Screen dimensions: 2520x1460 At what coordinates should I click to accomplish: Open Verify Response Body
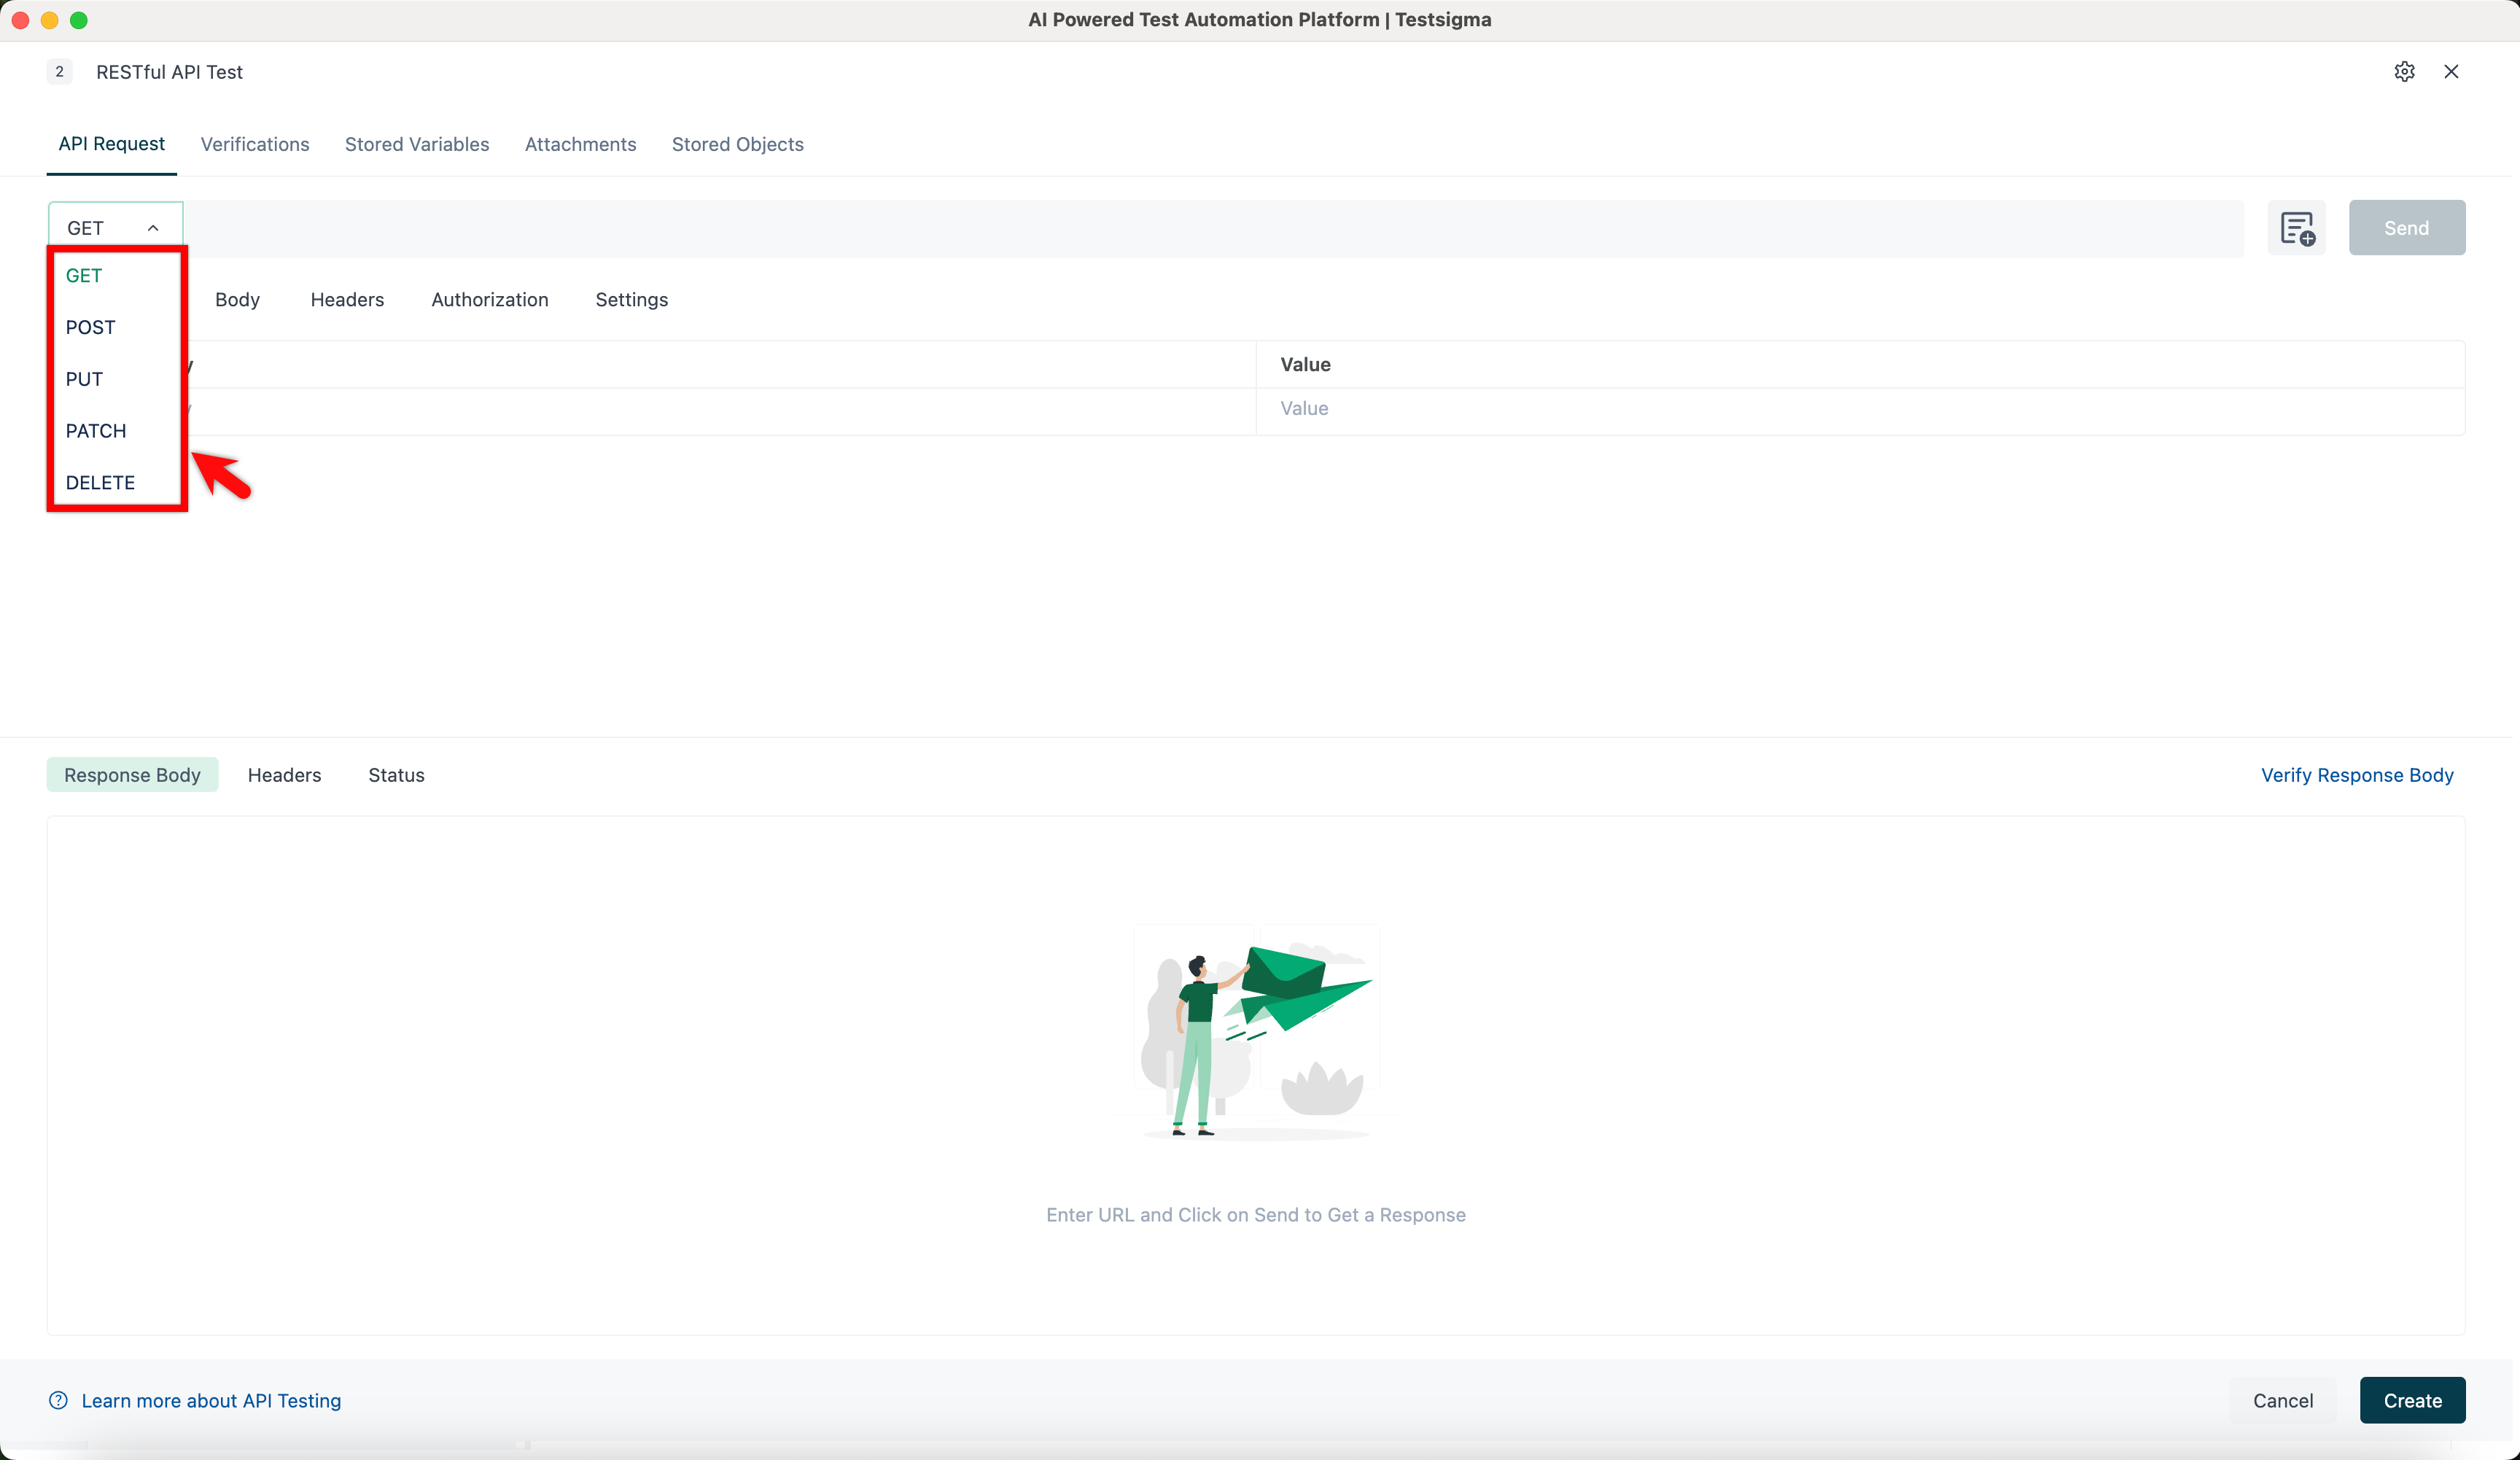click(2357, 775)
